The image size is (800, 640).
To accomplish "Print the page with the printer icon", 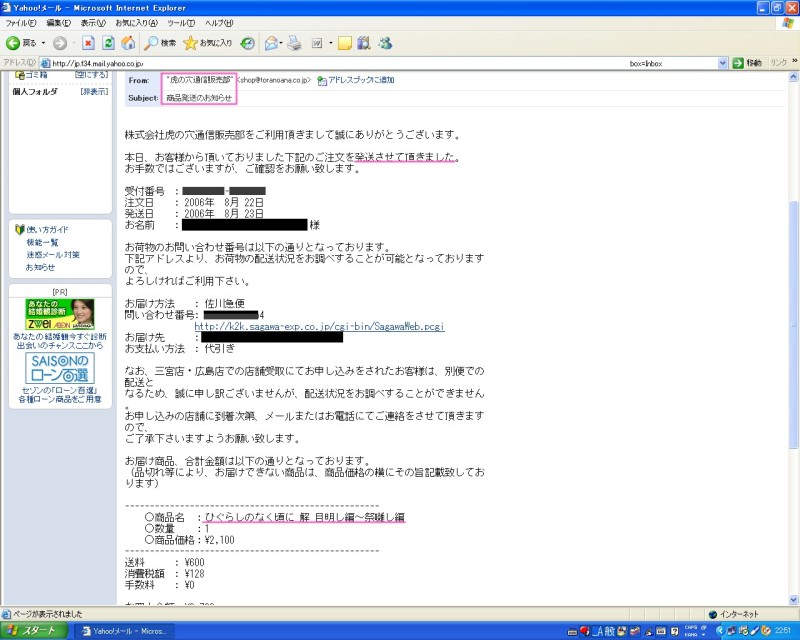I will coord(294,43).
